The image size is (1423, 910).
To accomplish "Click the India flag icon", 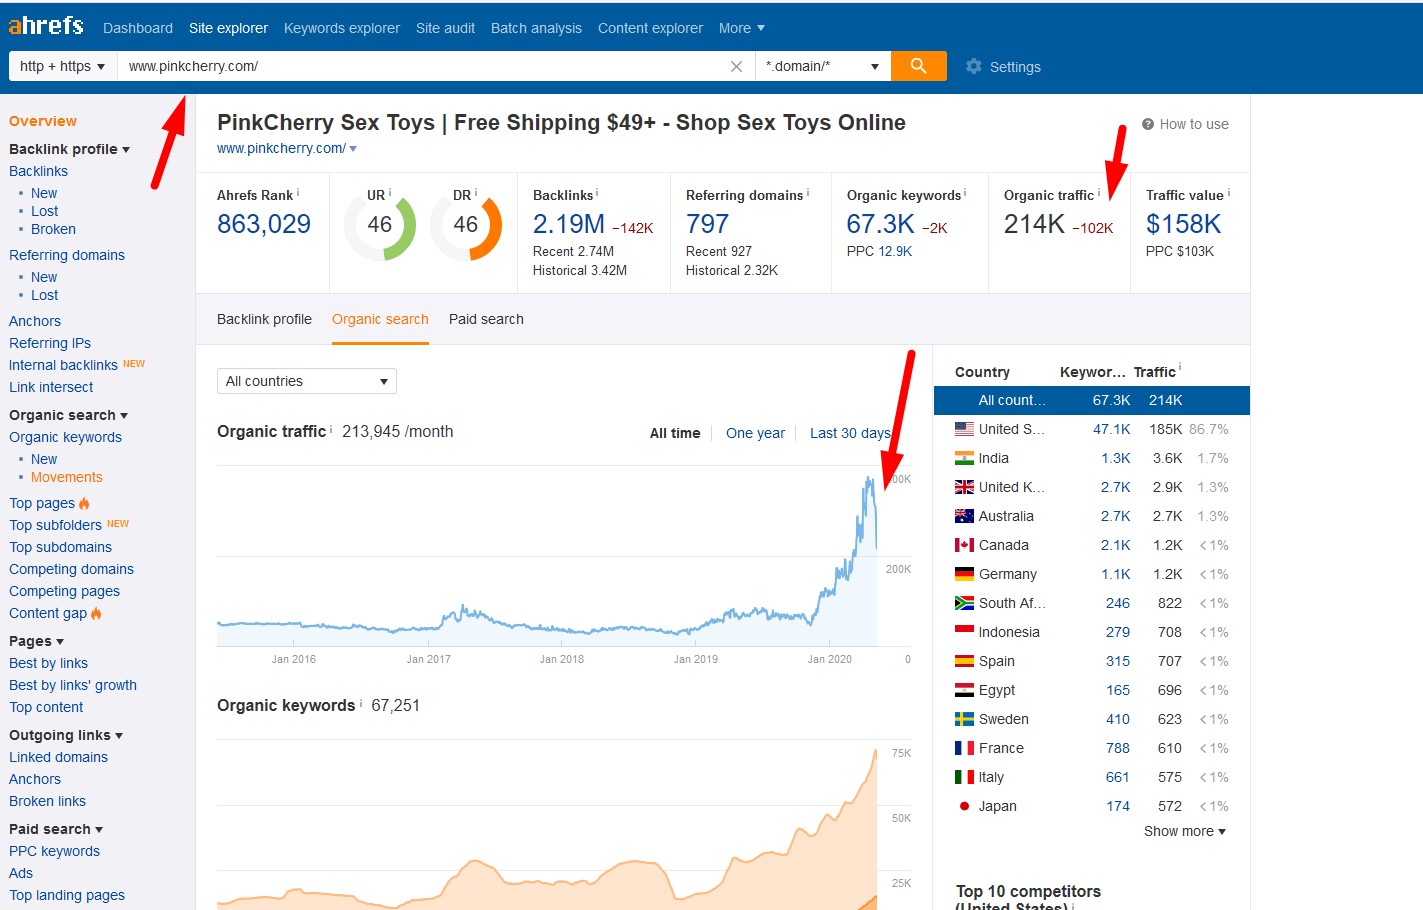I will [x=964, y=458].
